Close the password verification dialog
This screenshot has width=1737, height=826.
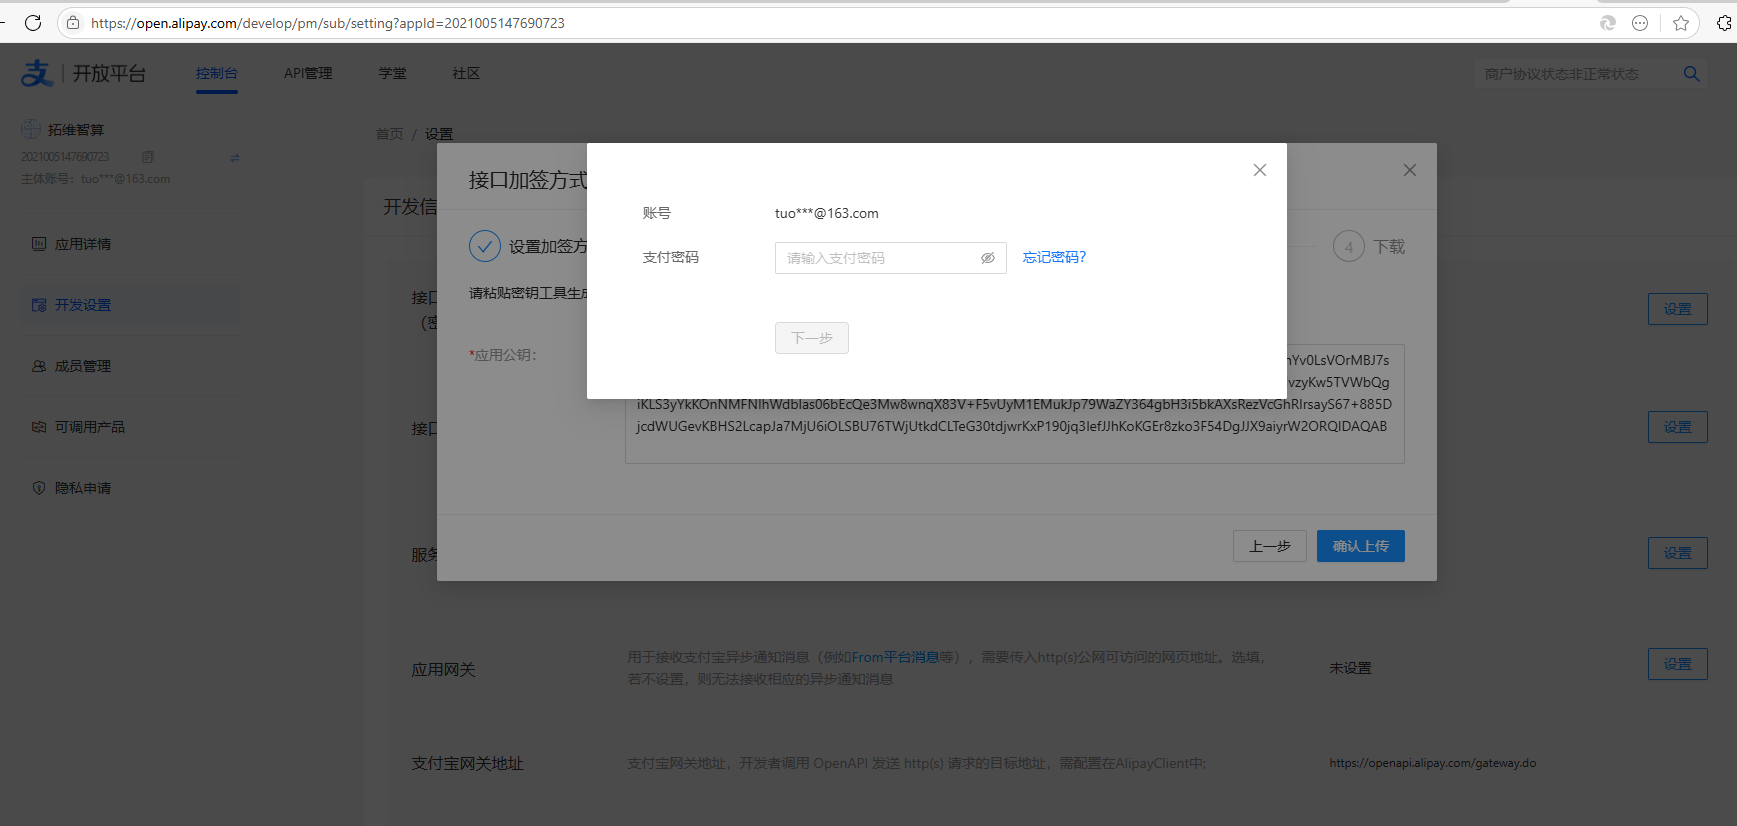[1260, 170]
